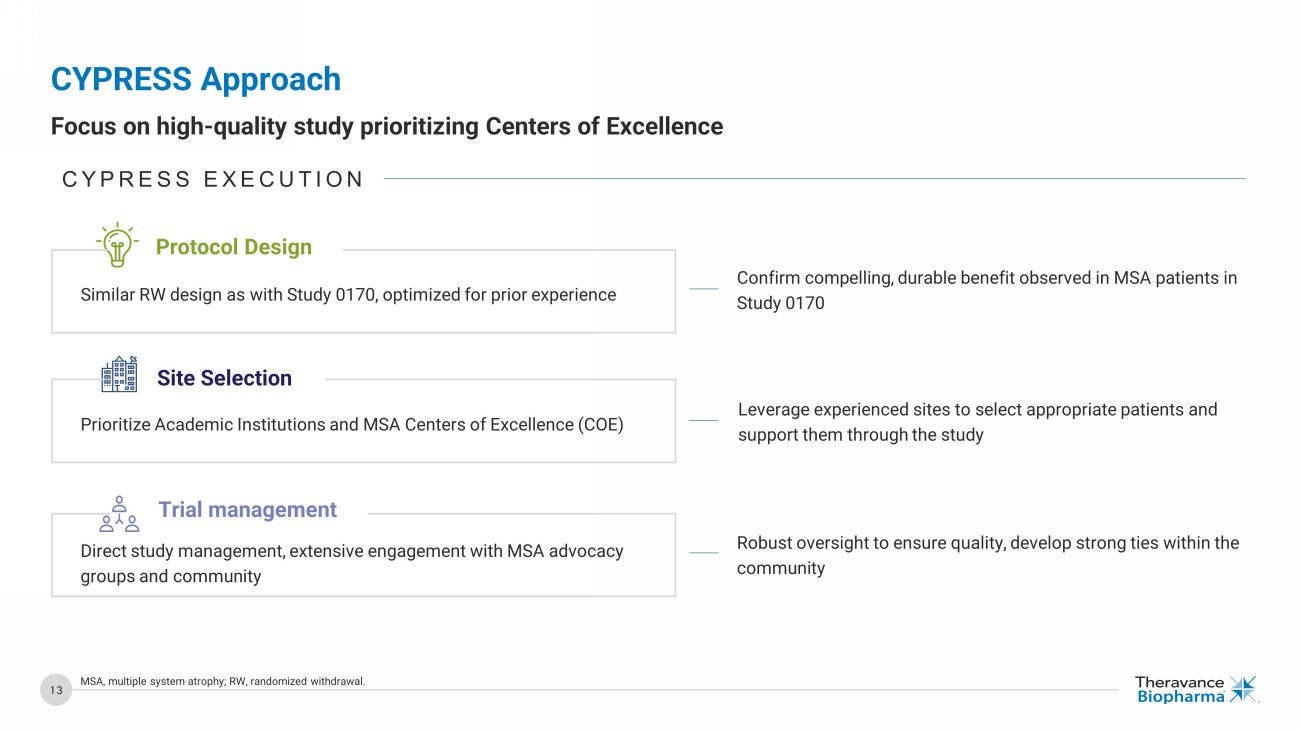Viewport: 1300px width, 731px height.
Task: Select the Protocol Design heading
Action: (233, 247)
